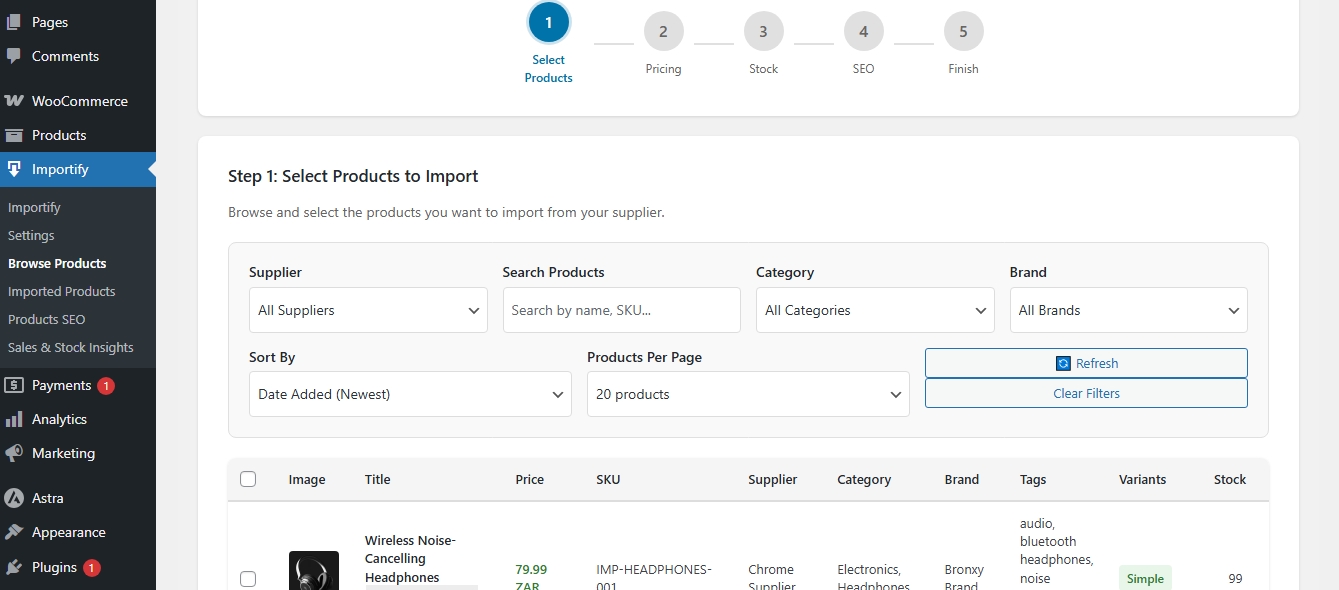Image resolution: width=1339 pixels, height=590 pixels.
Task: Click the Marketing megaphone icon
Action: click(x=14, y=453)
